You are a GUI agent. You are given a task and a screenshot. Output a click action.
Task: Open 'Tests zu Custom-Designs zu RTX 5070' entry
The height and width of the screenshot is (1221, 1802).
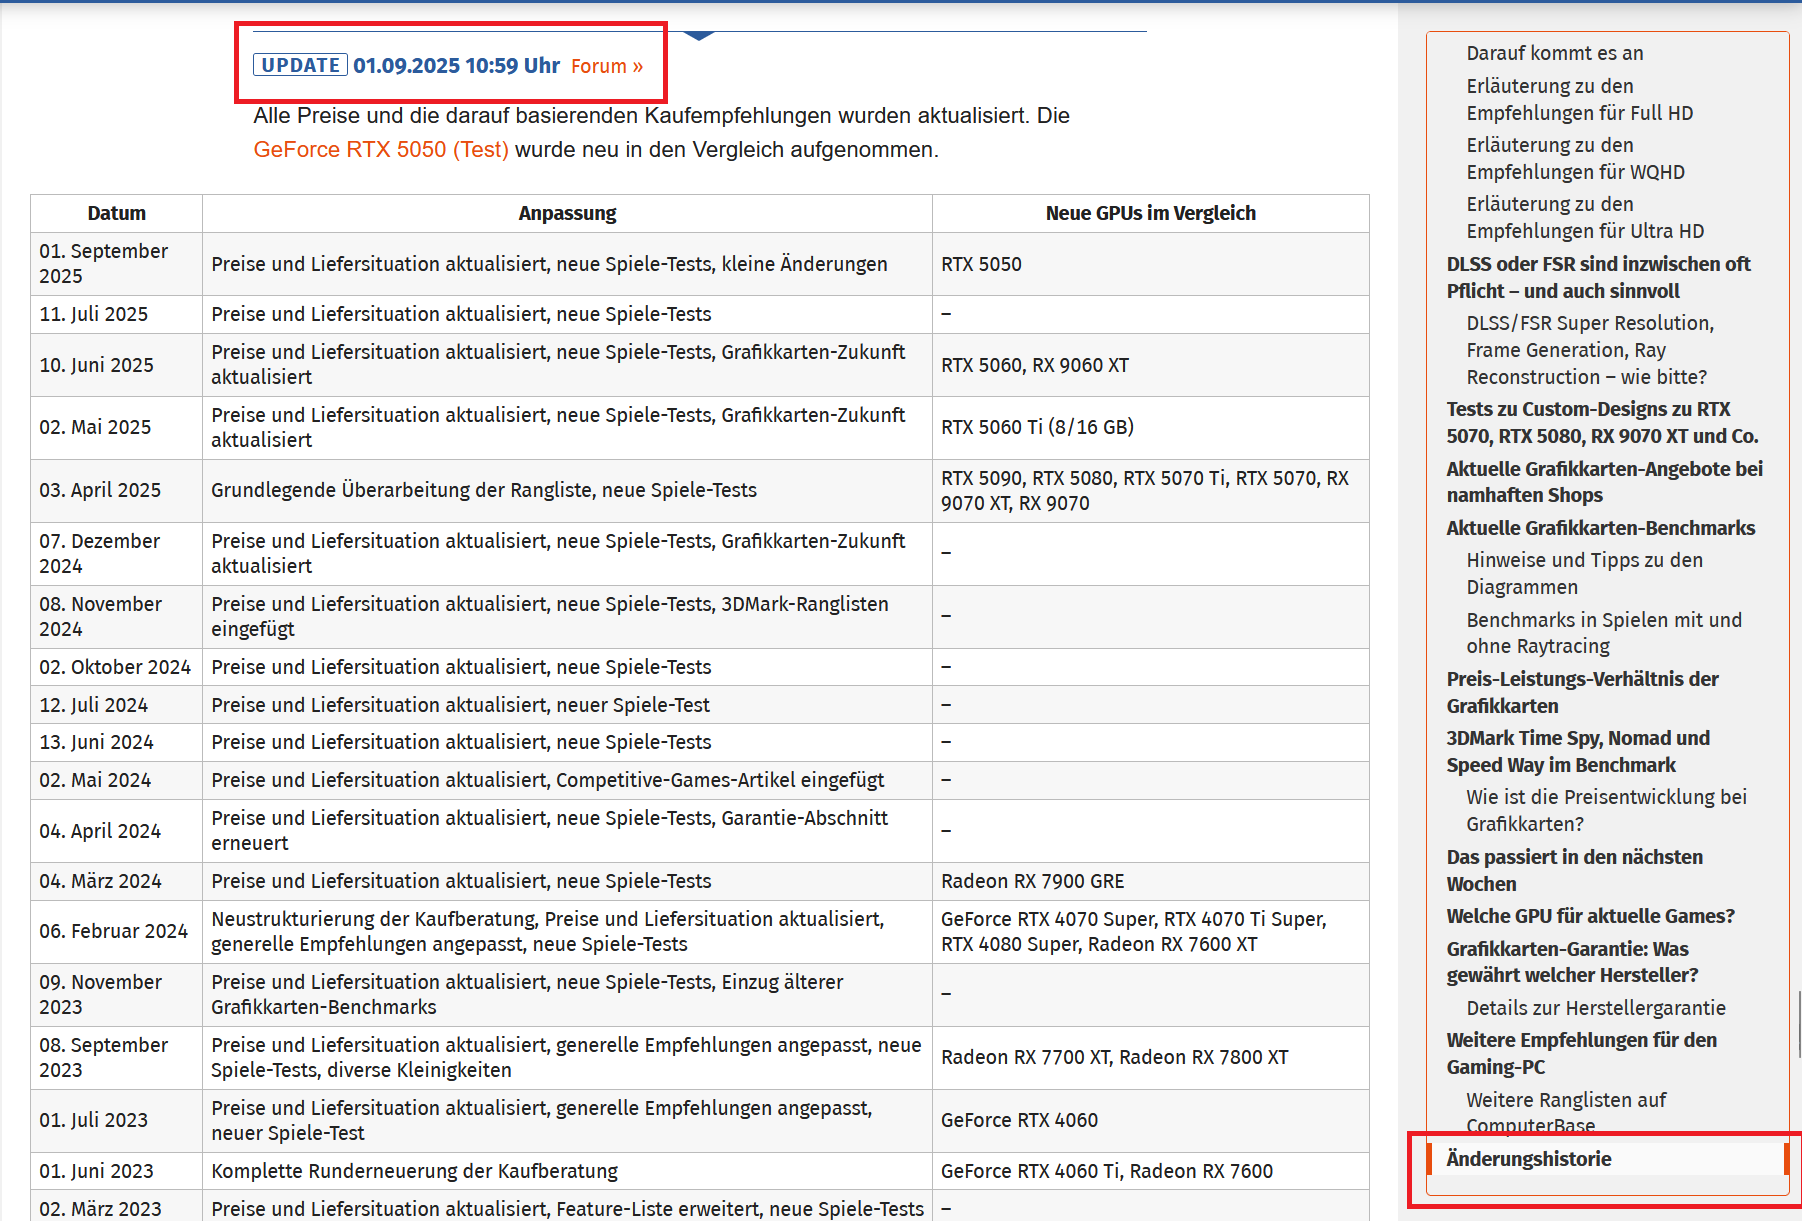click(x=1602, y=422)
